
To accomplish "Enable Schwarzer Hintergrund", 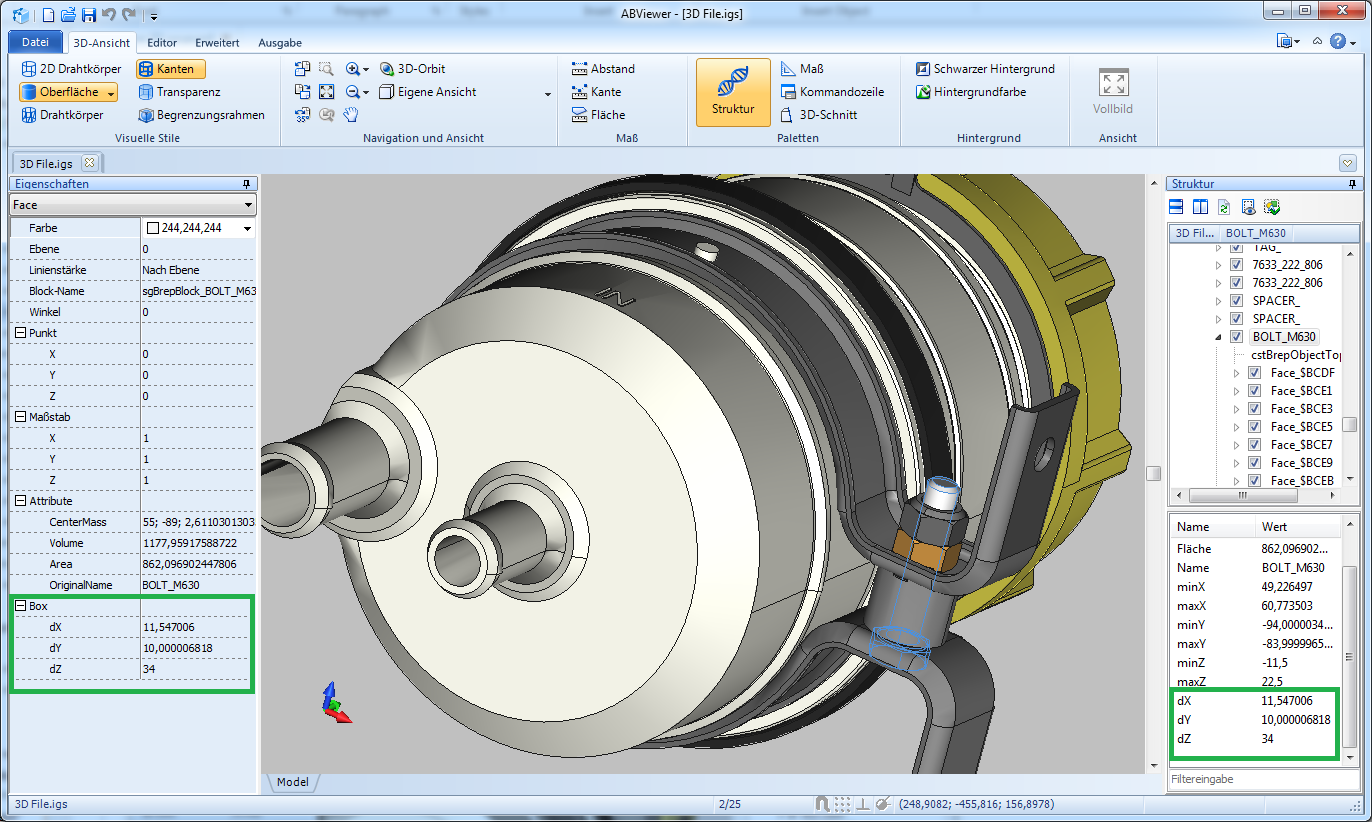I will point(985,69).
